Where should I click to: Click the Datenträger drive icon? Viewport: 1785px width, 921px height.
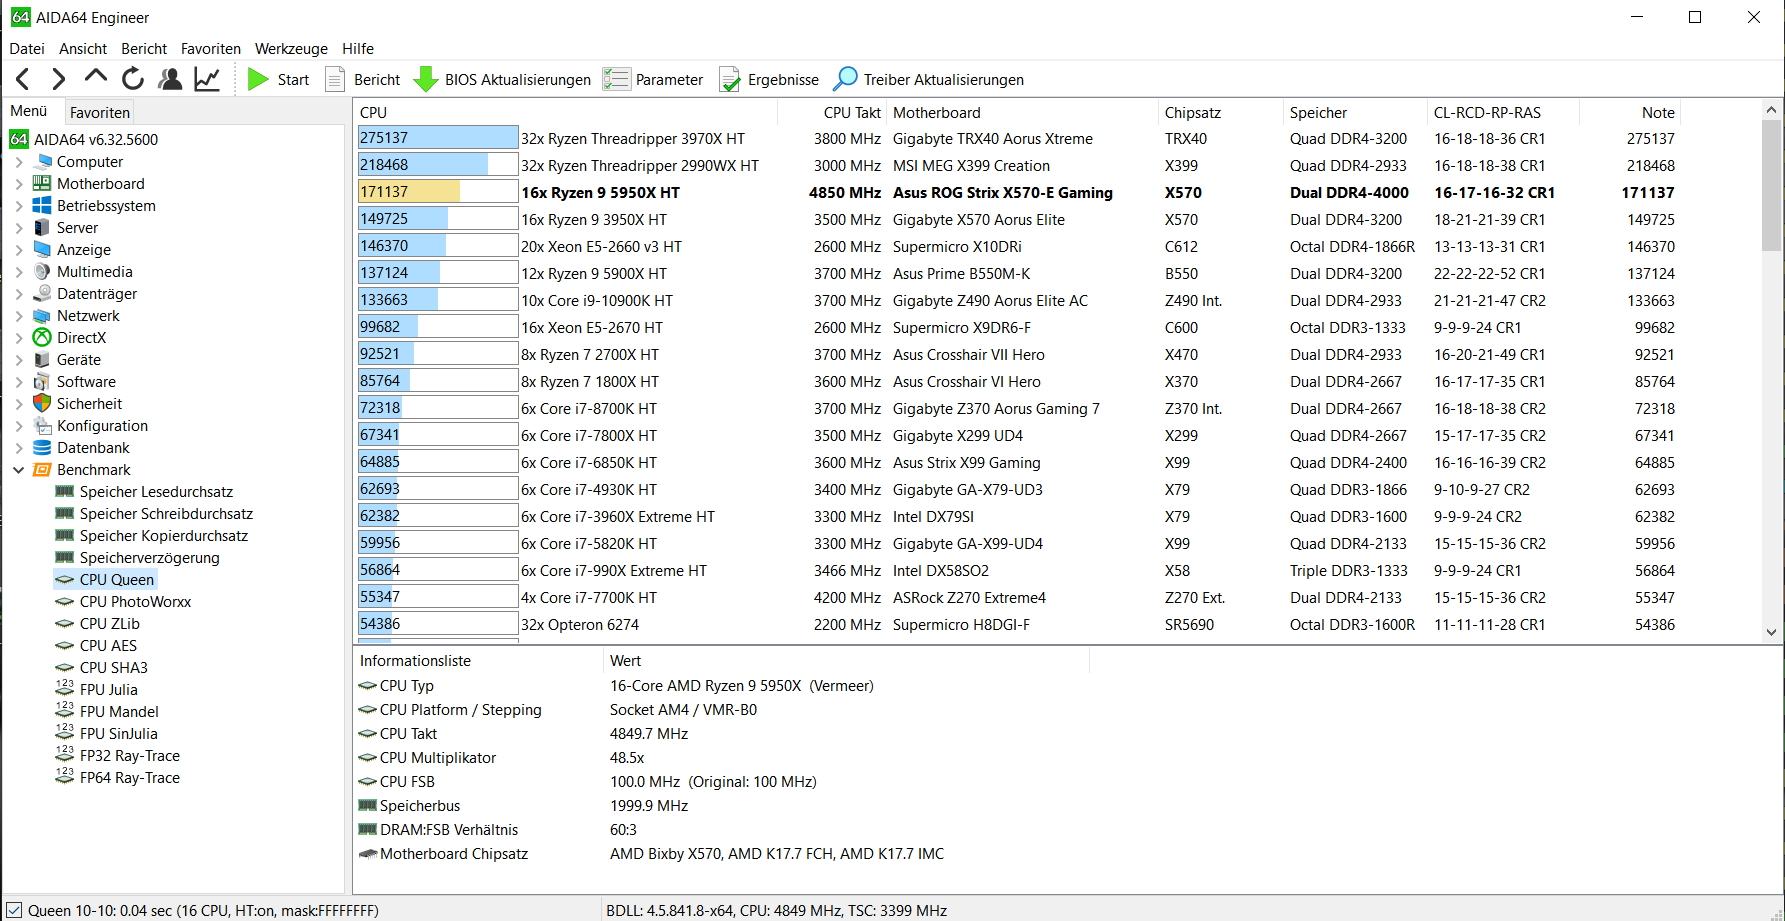coord(42,293)
